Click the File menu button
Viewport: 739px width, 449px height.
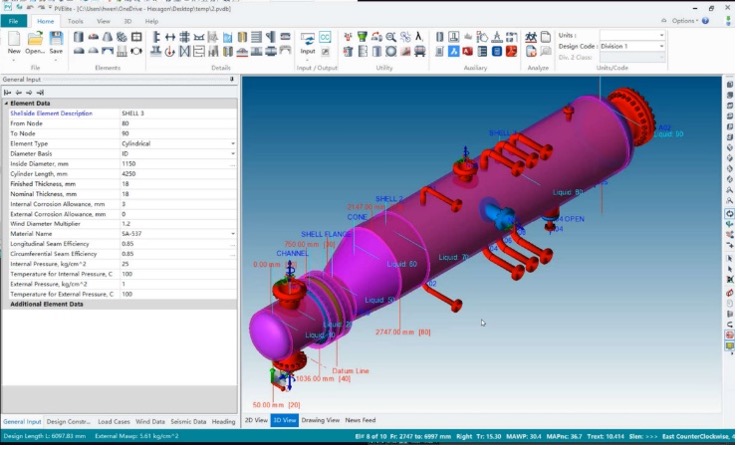[14, 20]
